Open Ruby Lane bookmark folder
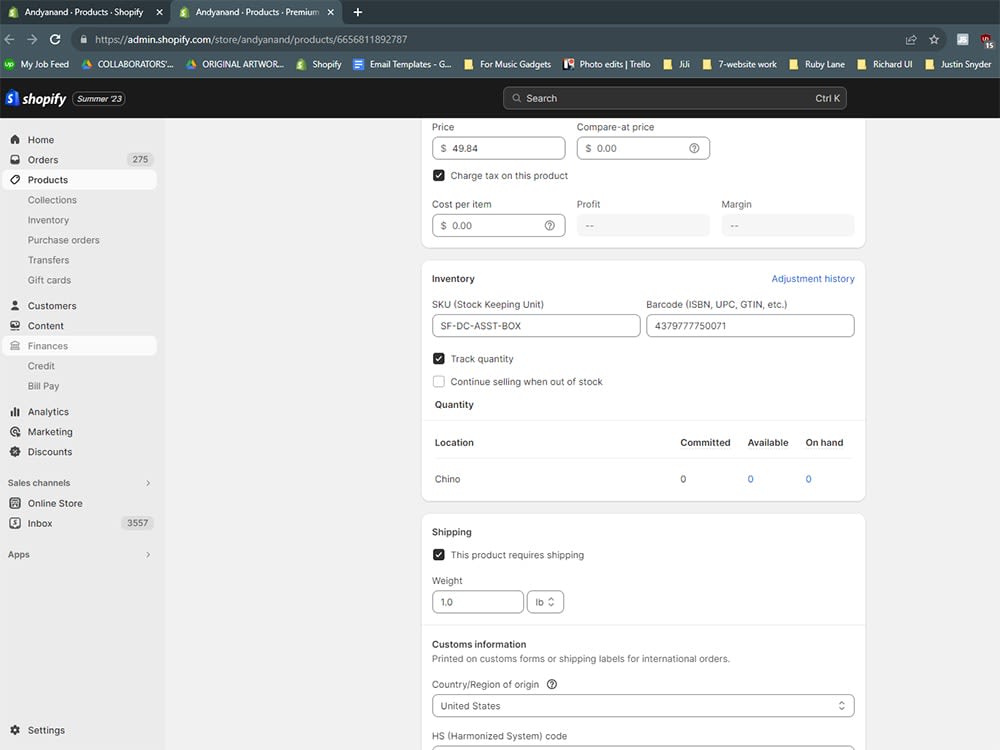The width and height of the screenshot is (1000, 750). tap(817, 64)
